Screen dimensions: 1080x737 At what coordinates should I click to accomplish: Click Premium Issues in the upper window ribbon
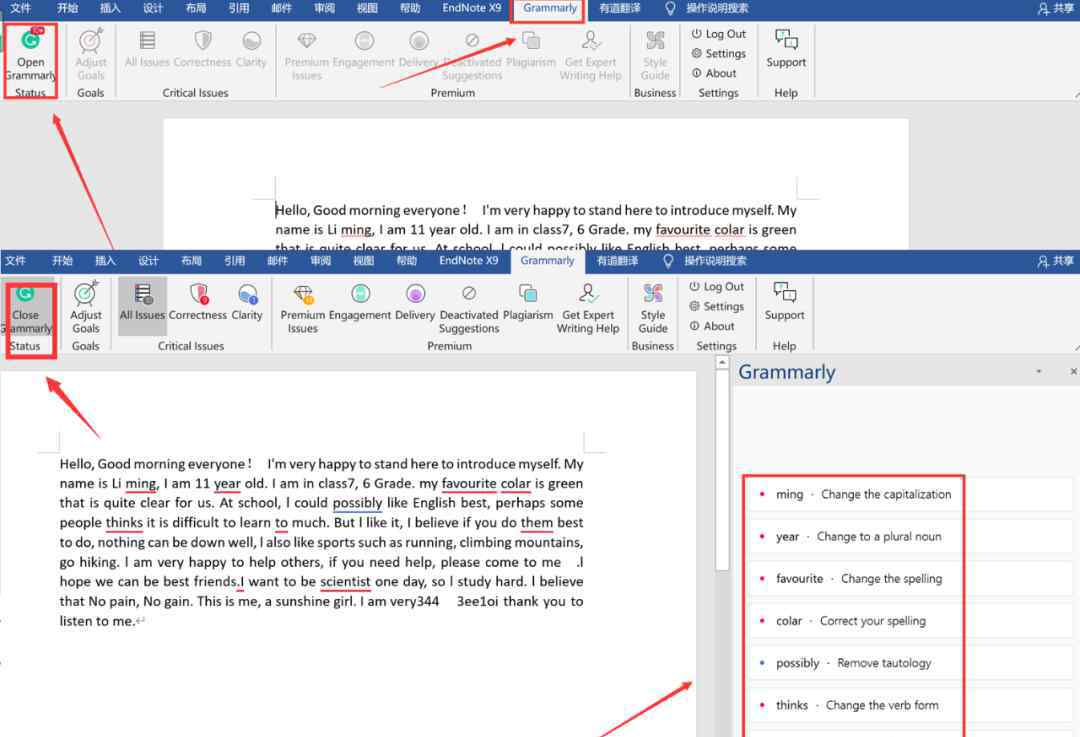(307, 55)
